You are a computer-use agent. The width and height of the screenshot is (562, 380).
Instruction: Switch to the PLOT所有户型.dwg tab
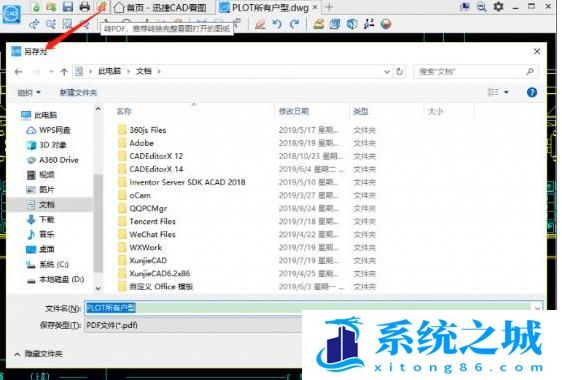click(269, 7)
